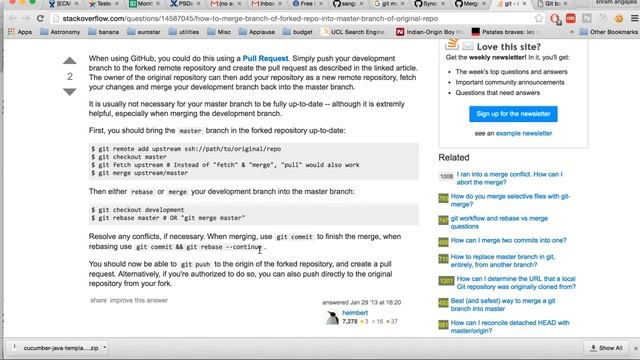Click the red square extension icon

[x=571, y=18]
